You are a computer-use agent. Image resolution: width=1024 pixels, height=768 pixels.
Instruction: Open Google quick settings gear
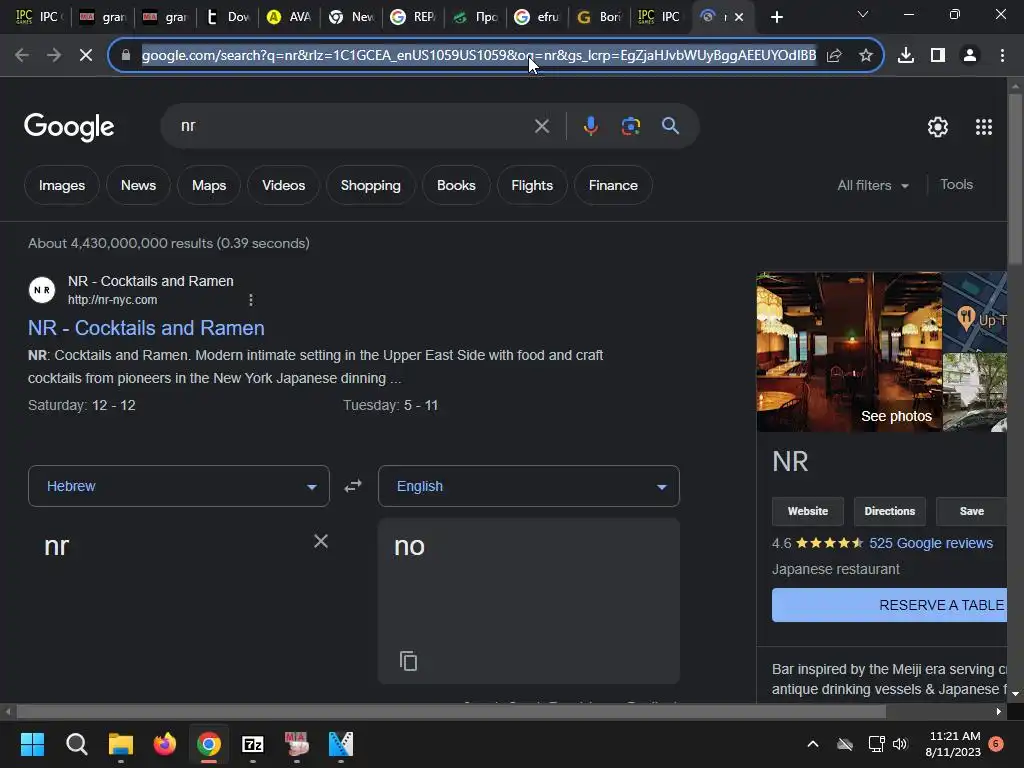(x=938, y=127)
